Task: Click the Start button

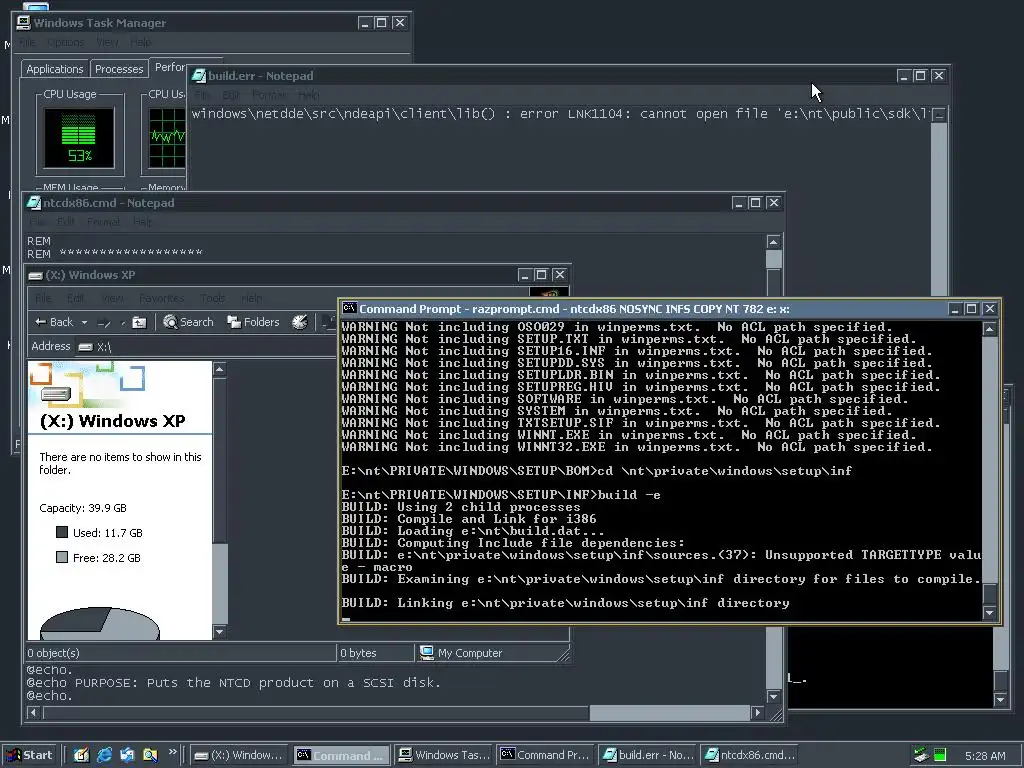Action: click(30, 755)
